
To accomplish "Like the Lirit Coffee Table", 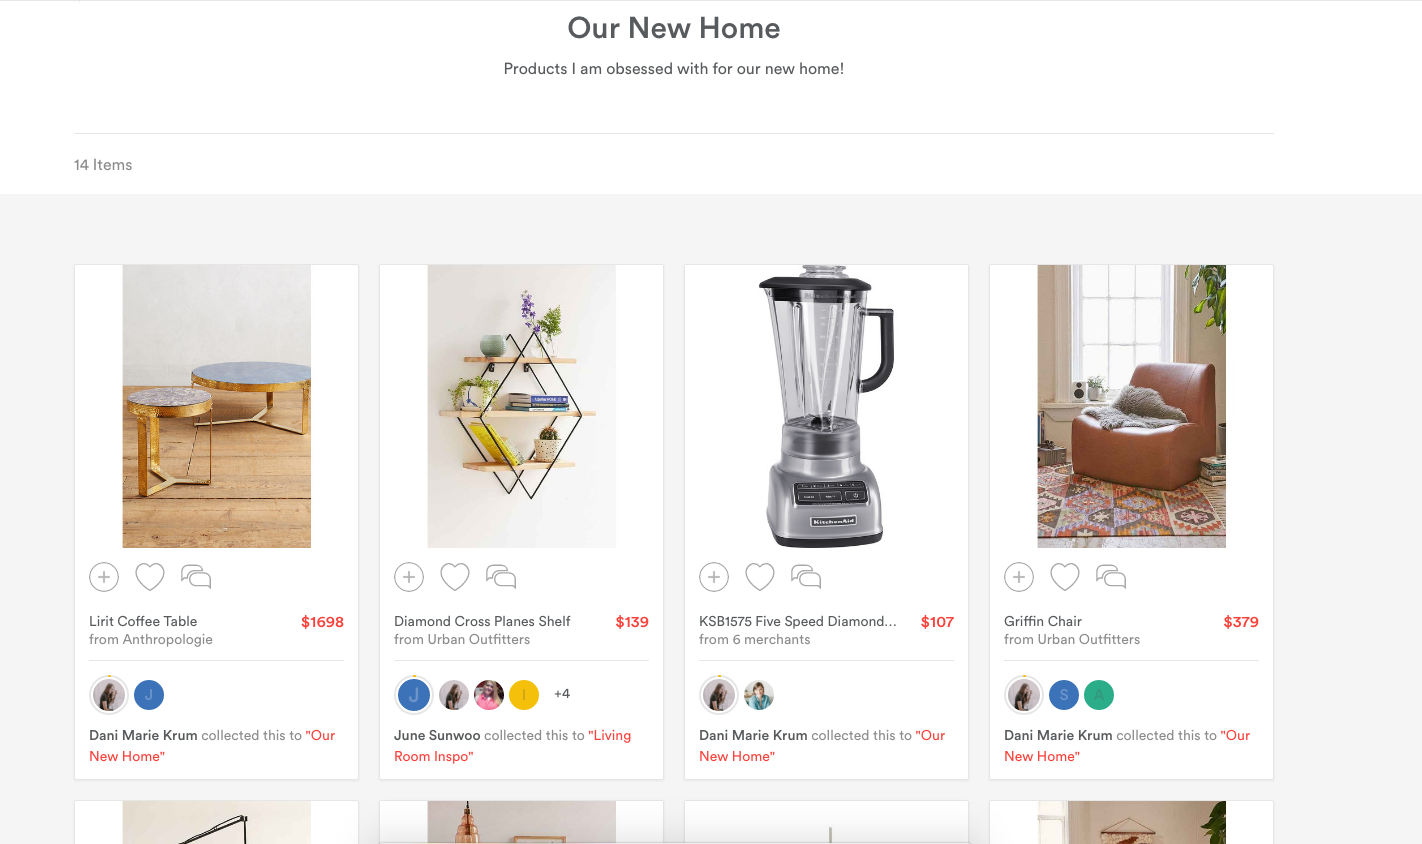I will pos(150,577).
